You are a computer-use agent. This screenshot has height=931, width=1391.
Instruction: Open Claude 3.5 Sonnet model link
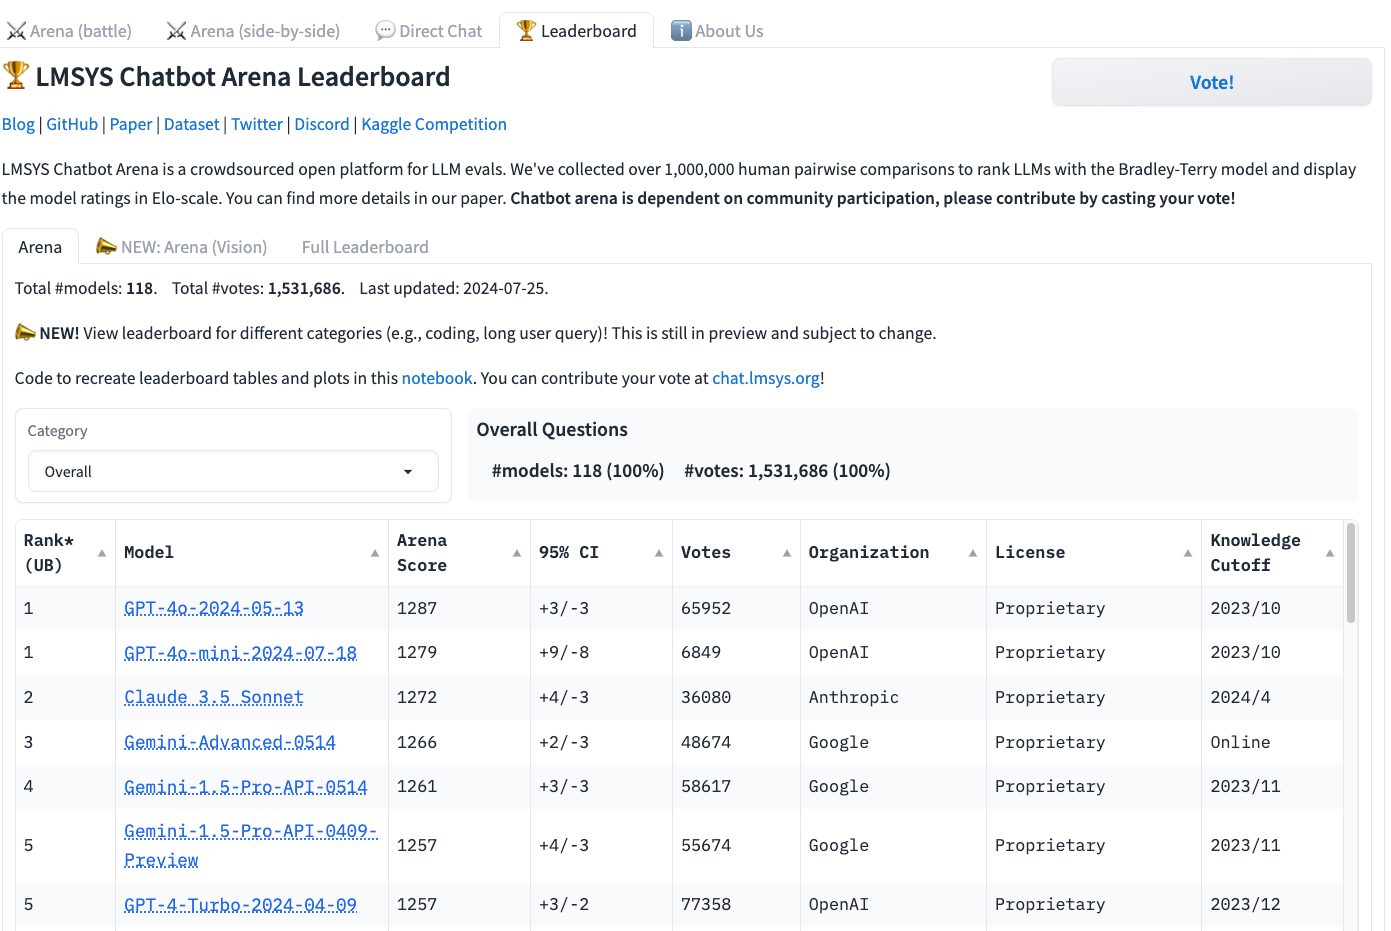pyautogui.click(x=214, y=697)
